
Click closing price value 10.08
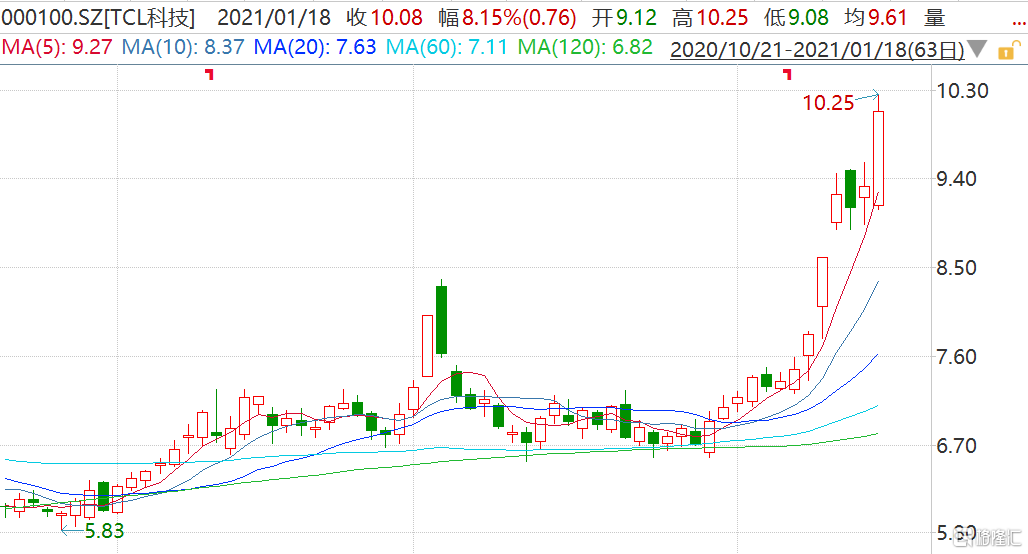(x=395, y=18)
